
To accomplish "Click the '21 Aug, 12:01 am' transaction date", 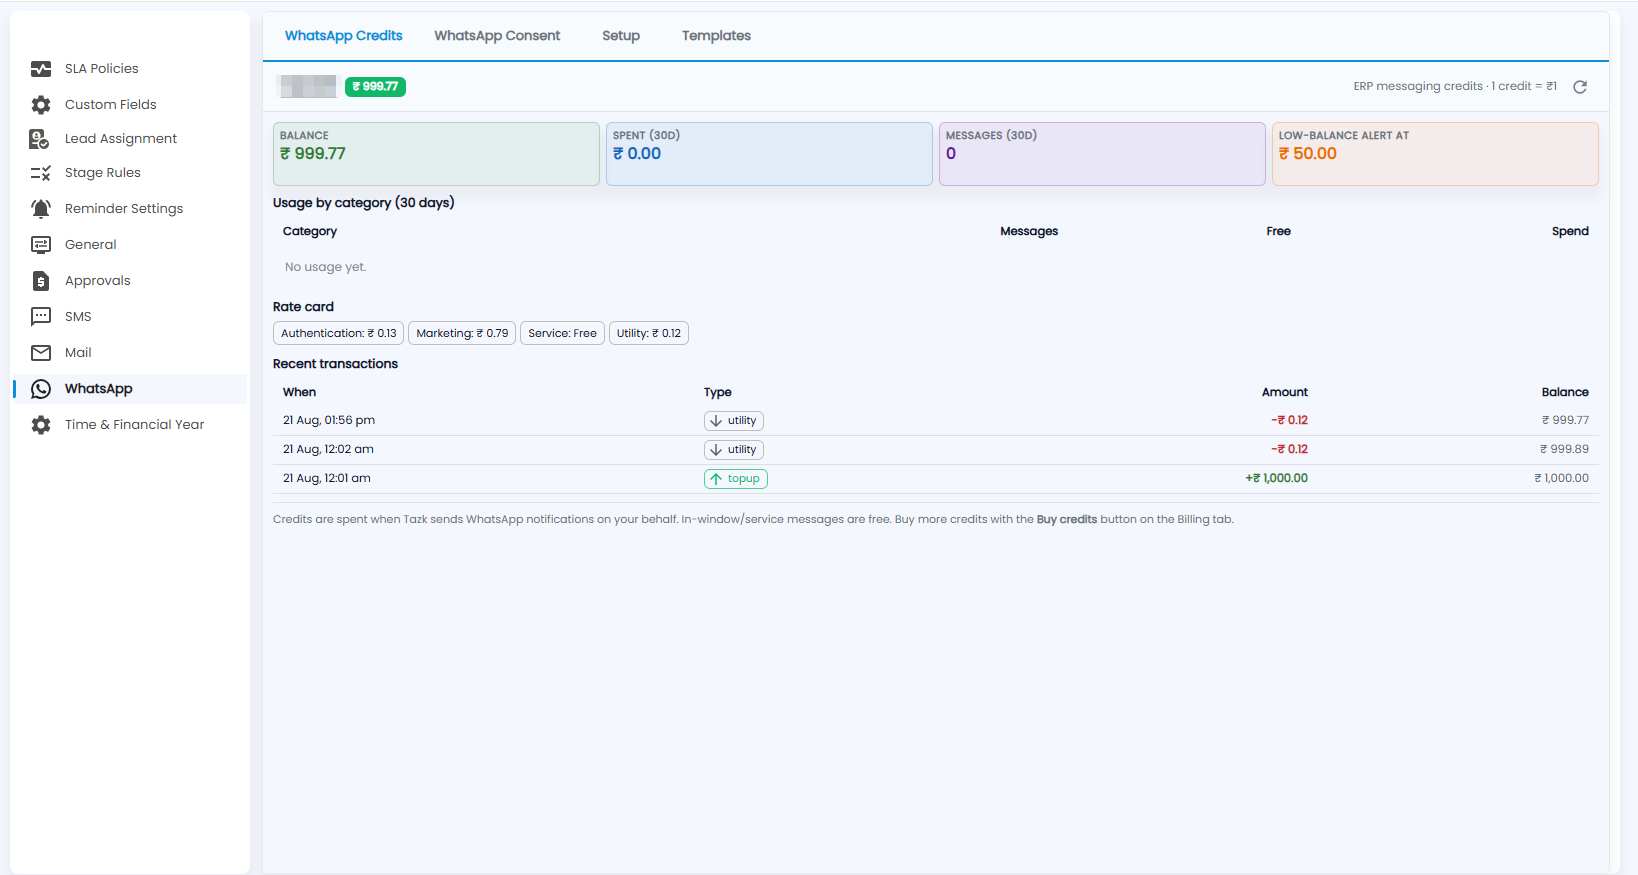I will [x=327, y=479].
